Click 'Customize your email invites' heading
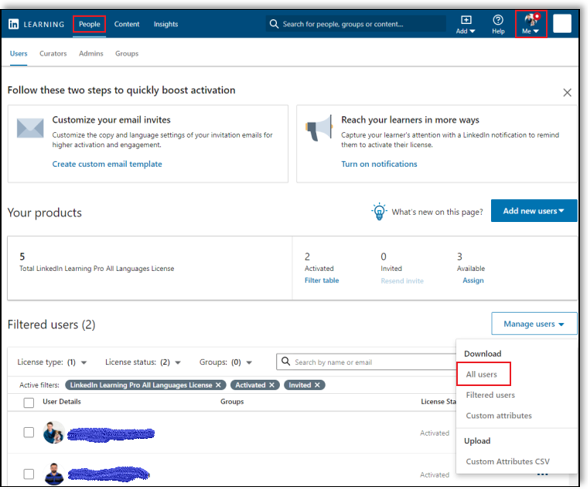 [111, 120]
